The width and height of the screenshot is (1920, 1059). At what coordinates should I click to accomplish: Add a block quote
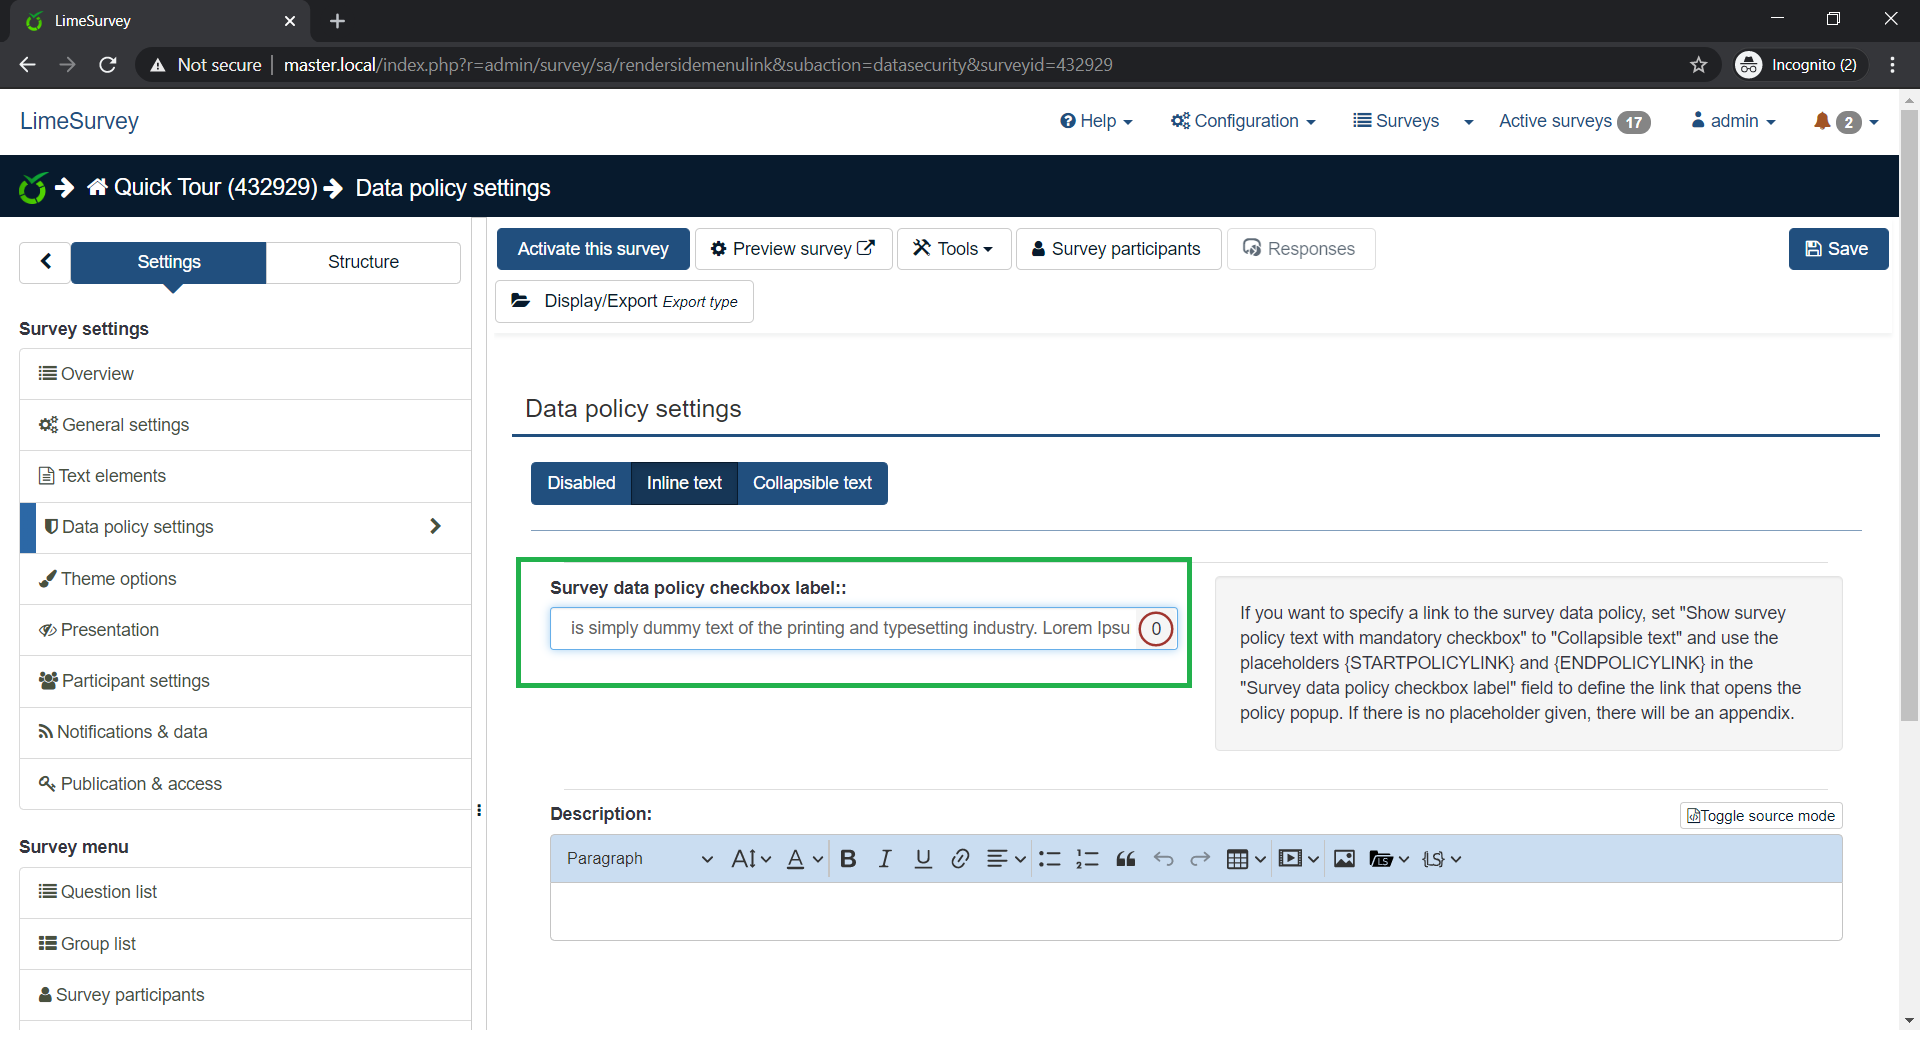(1125, 859)
